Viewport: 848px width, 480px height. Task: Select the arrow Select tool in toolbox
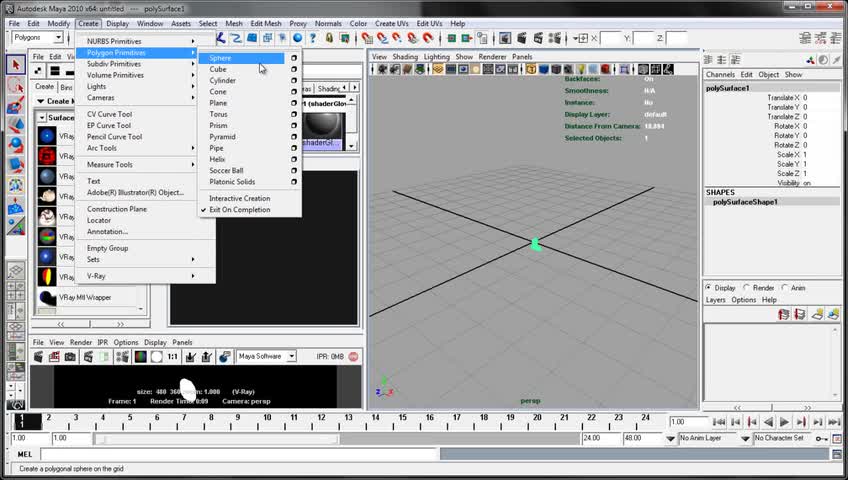pos(16,65)
